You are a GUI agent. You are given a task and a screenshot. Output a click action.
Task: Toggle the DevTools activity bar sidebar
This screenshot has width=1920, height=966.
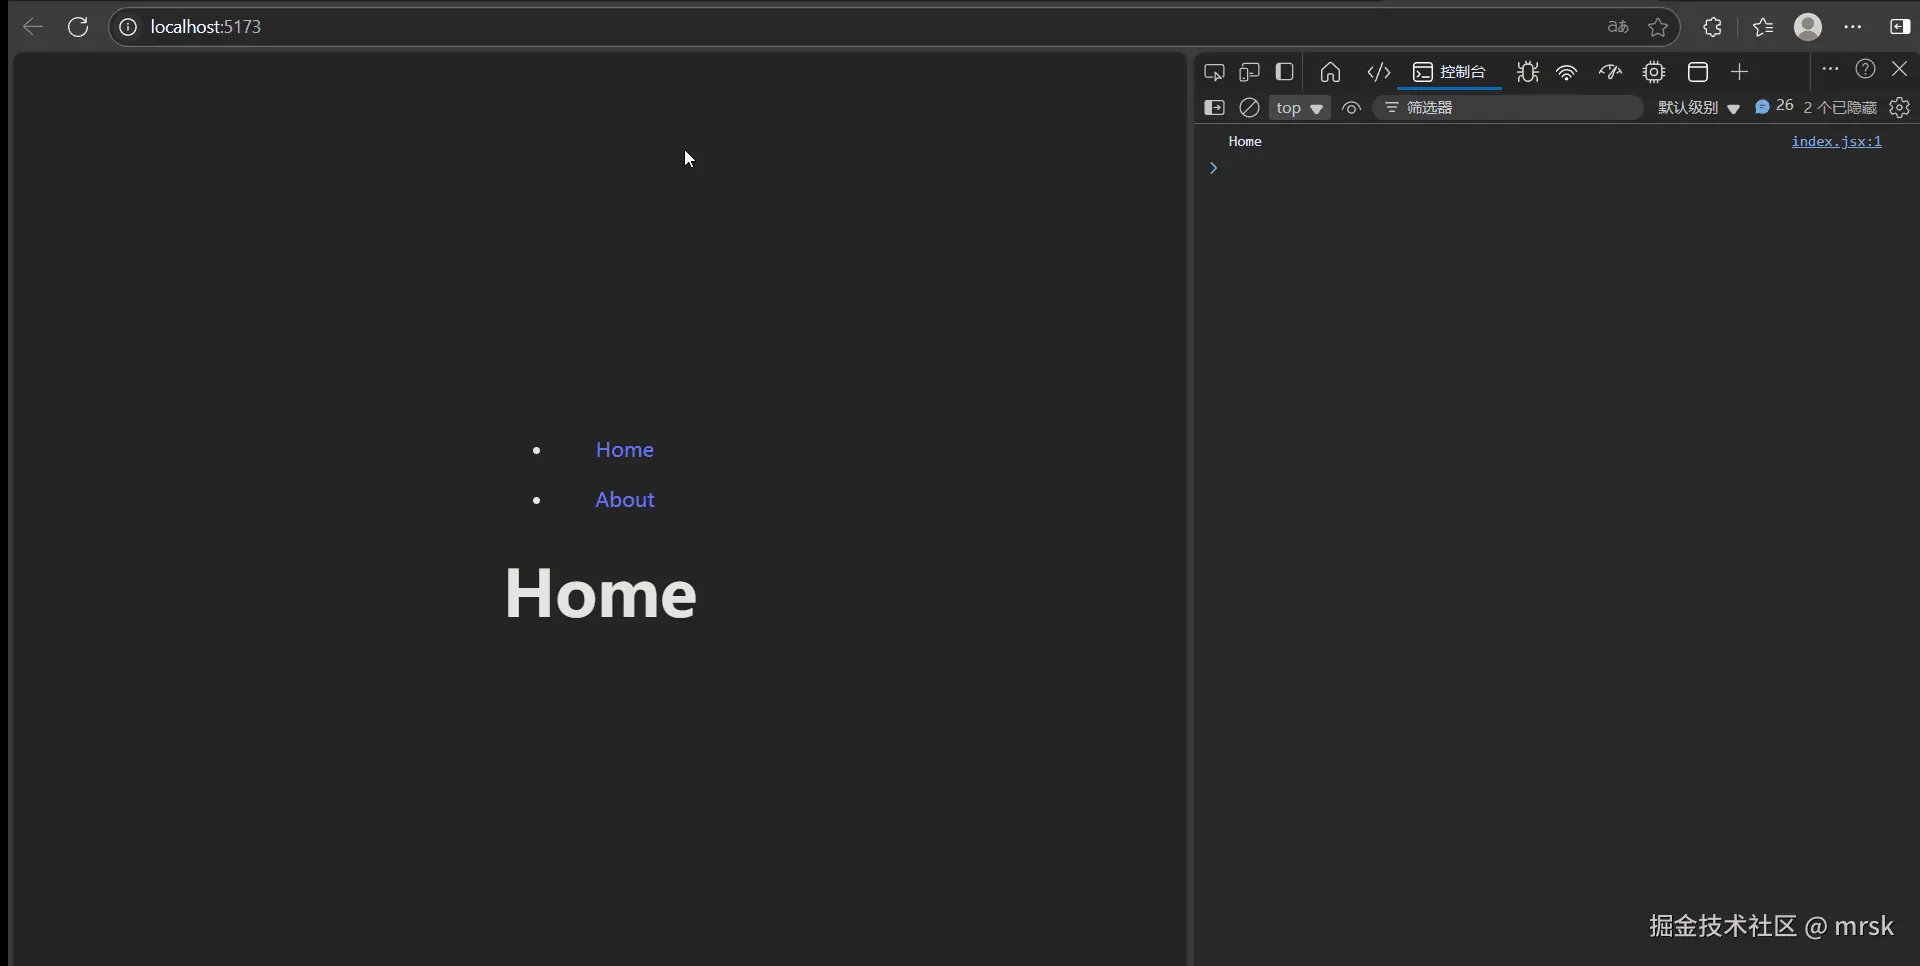(1285, 72)
